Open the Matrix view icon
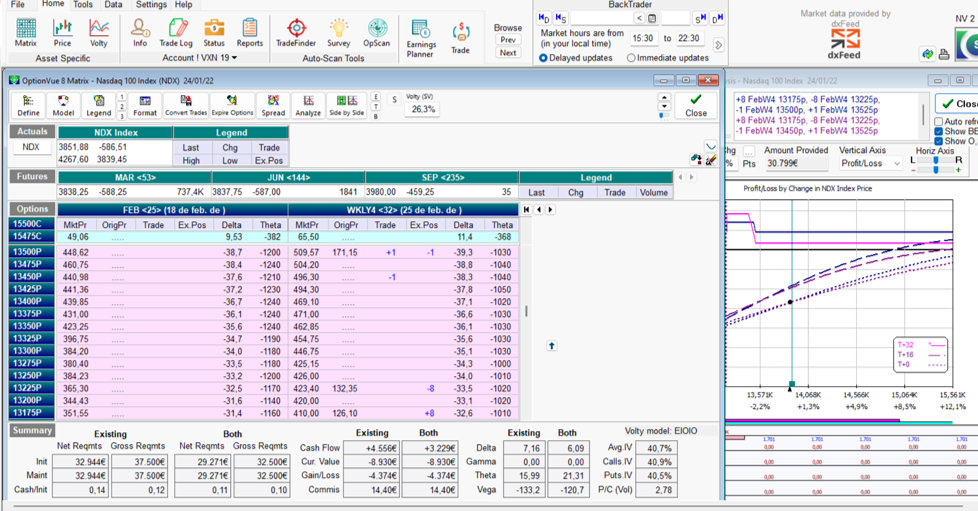The width and height of the screenshot is (978, 511). (x=26, y=33)
